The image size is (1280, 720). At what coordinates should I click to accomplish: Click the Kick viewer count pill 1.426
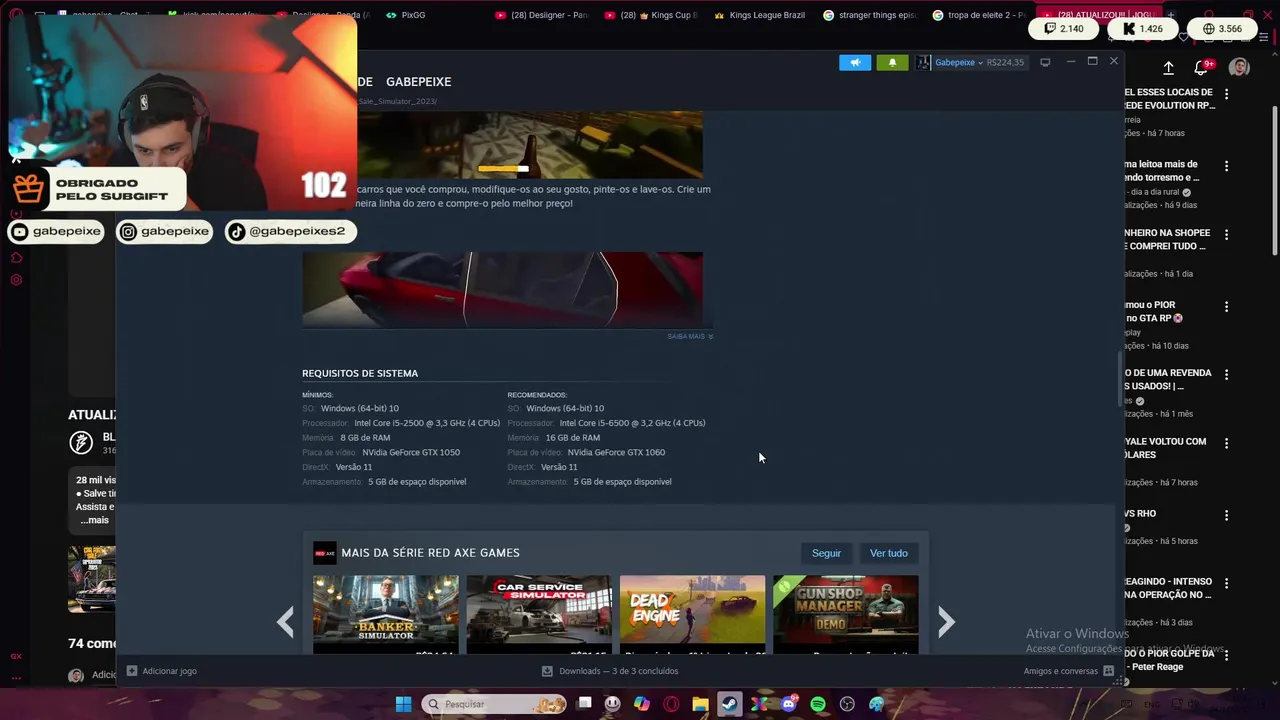click(x=1141, y=29)
